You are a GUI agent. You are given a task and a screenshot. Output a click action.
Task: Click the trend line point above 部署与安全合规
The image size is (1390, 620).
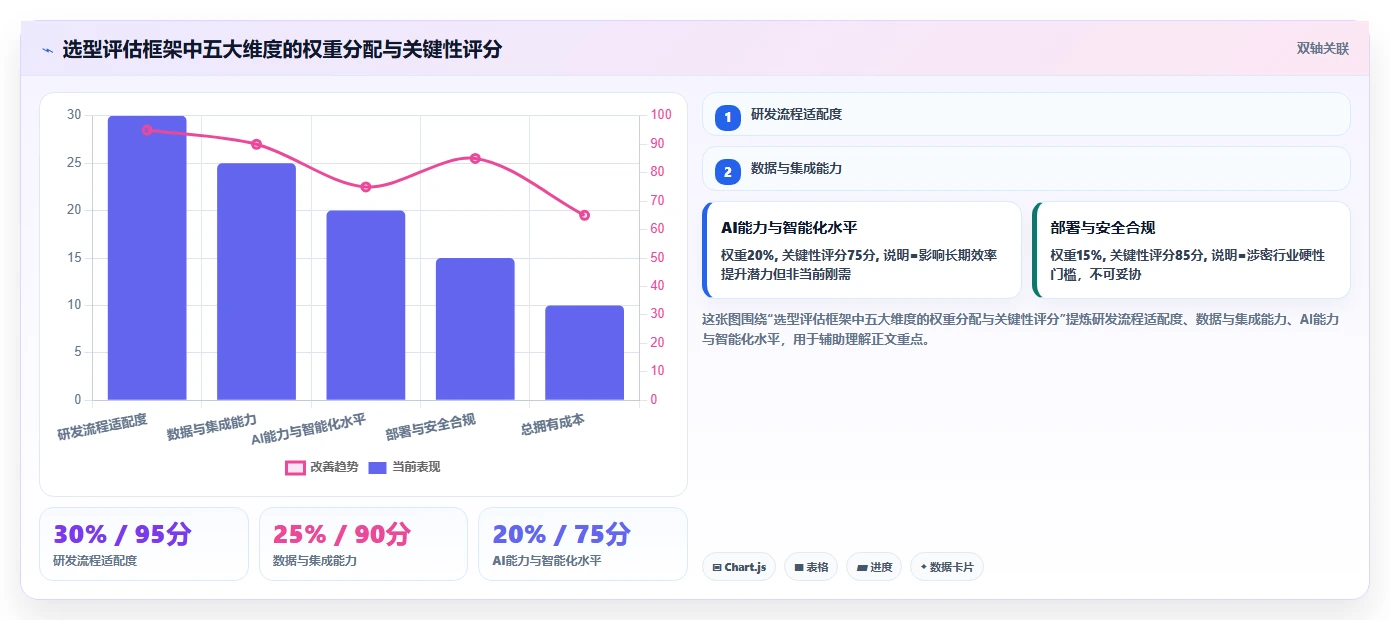tap(475, 158)
